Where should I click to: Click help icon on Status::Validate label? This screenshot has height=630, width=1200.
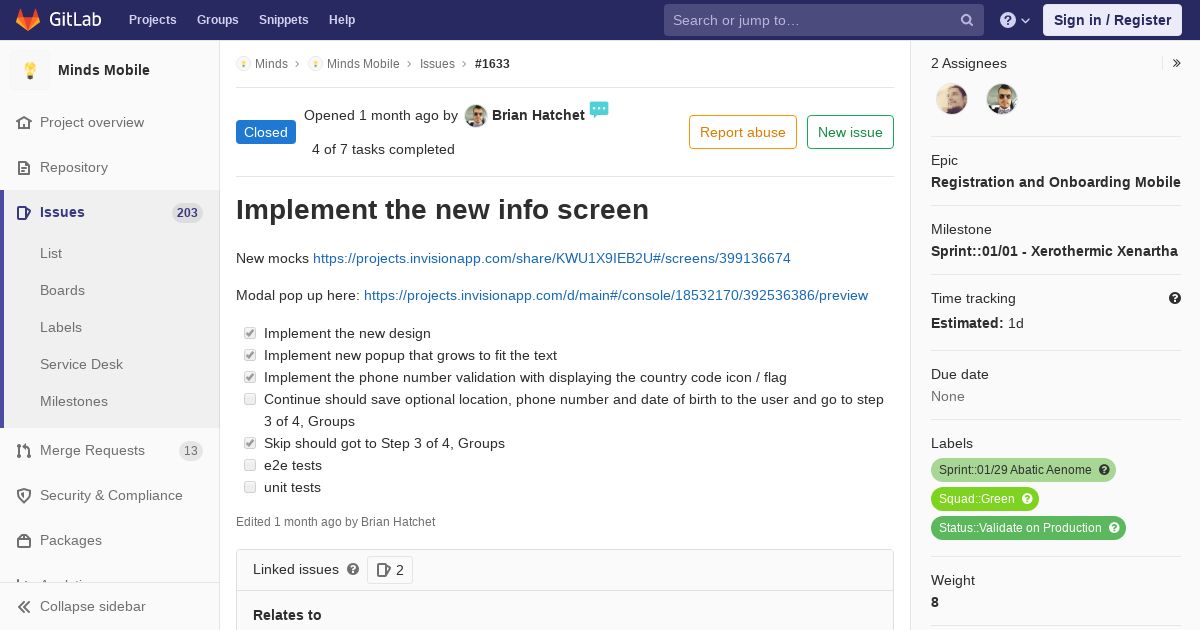point(1114,528)
